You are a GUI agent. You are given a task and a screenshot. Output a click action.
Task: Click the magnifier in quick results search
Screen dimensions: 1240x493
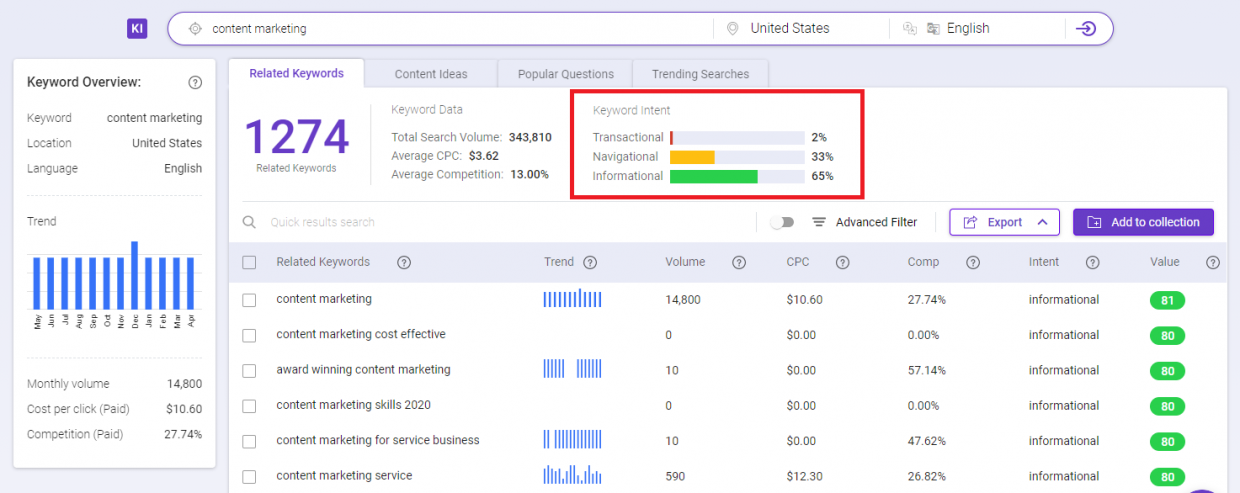click(x=250, y=222)
